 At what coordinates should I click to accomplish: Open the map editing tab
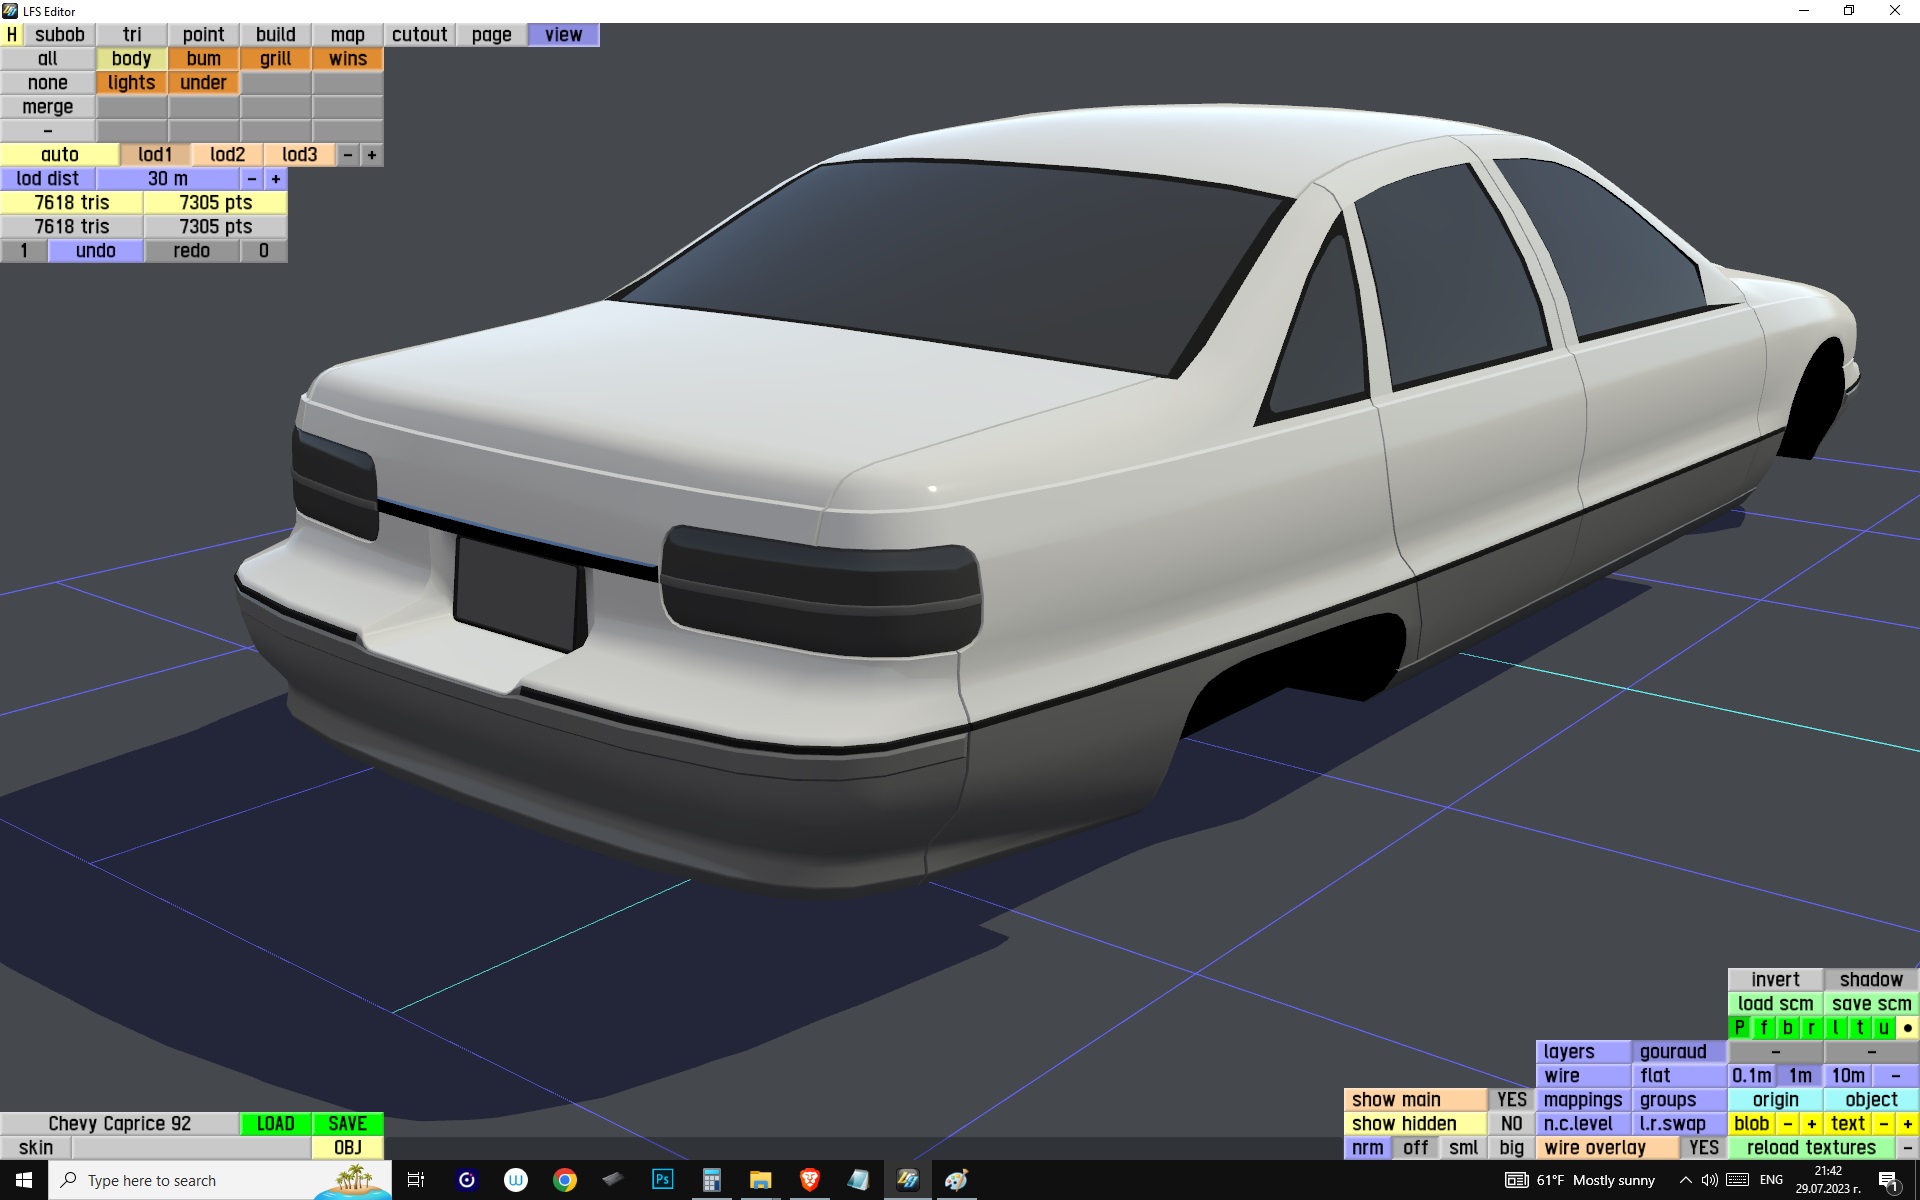[x=348, y=35]
